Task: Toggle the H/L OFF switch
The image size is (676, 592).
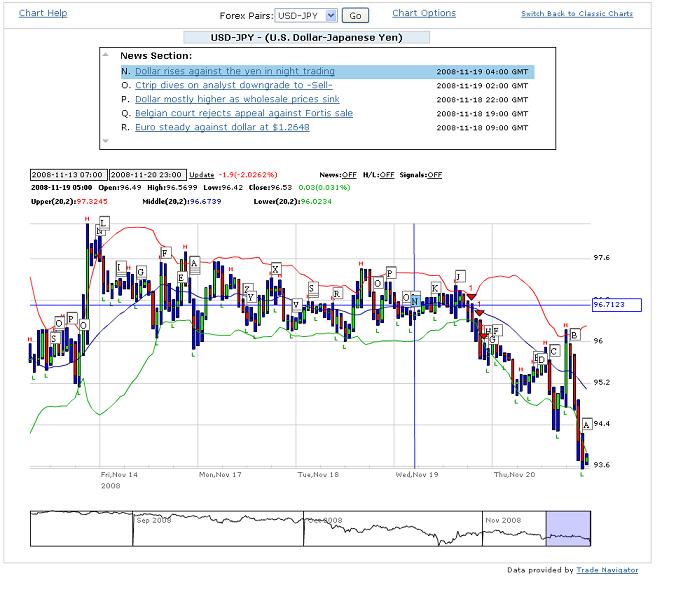Action: coord(387,174)
